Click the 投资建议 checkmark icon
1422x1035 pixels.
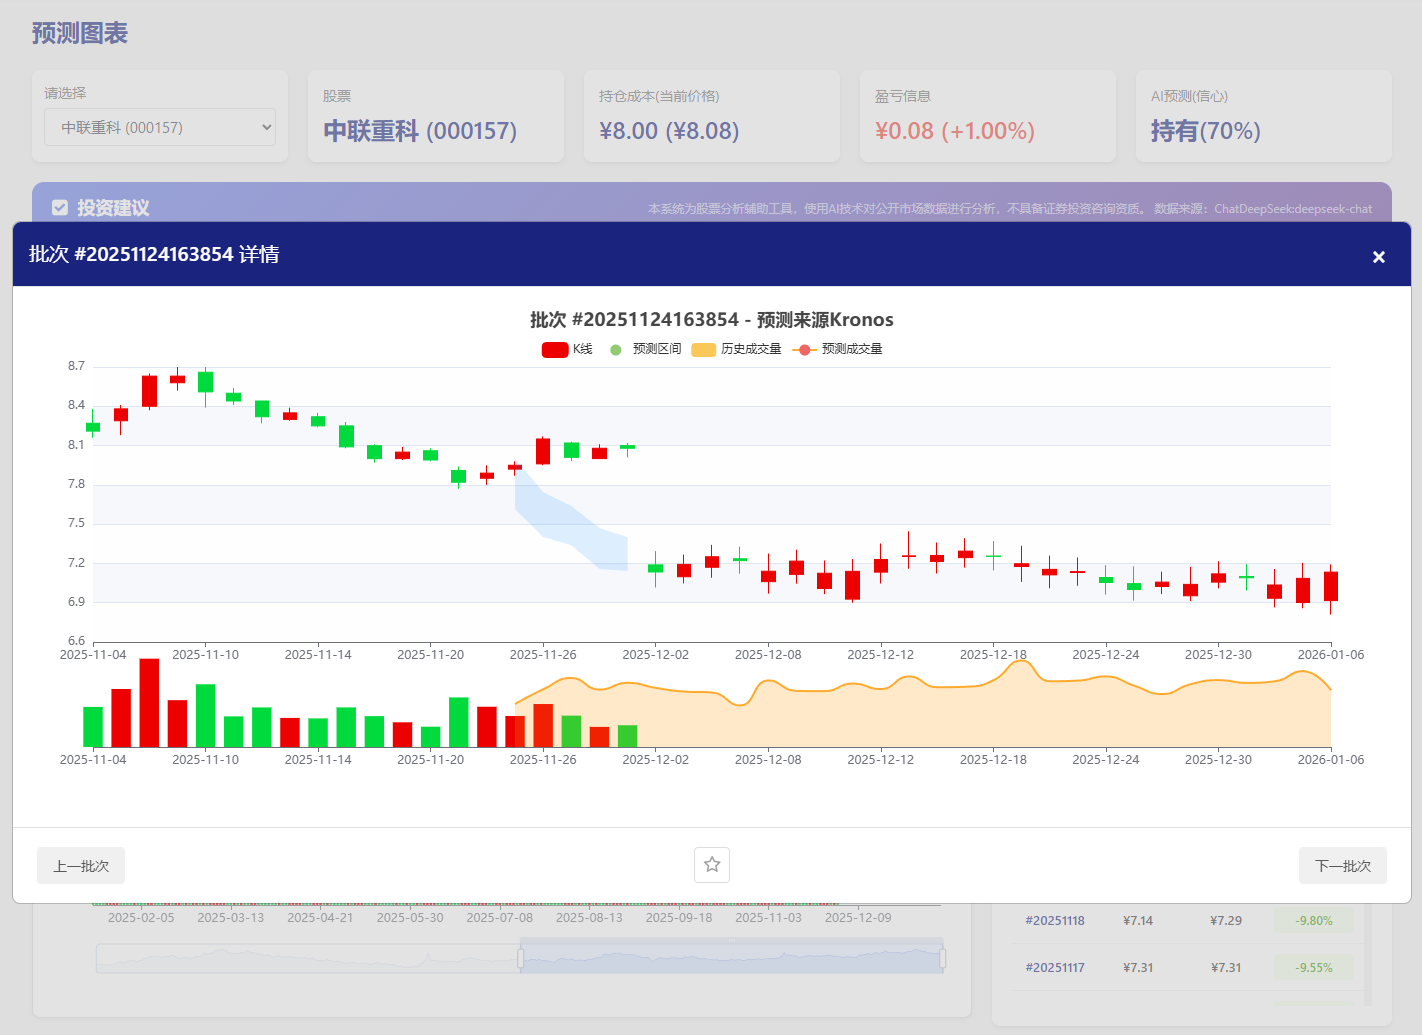point(60,207)
